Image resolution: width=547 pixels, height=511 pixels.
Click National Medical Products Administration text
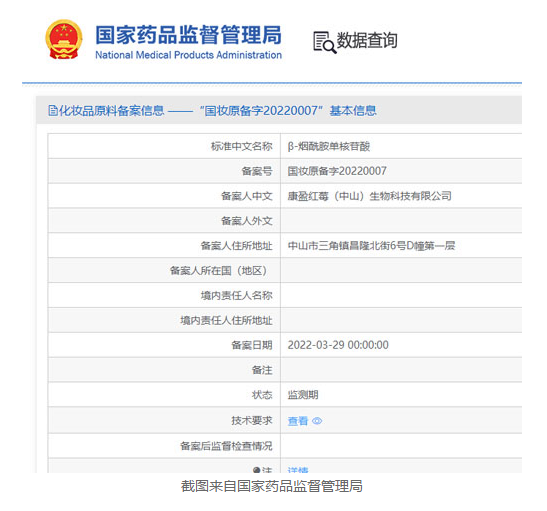(x=188, y=55)
